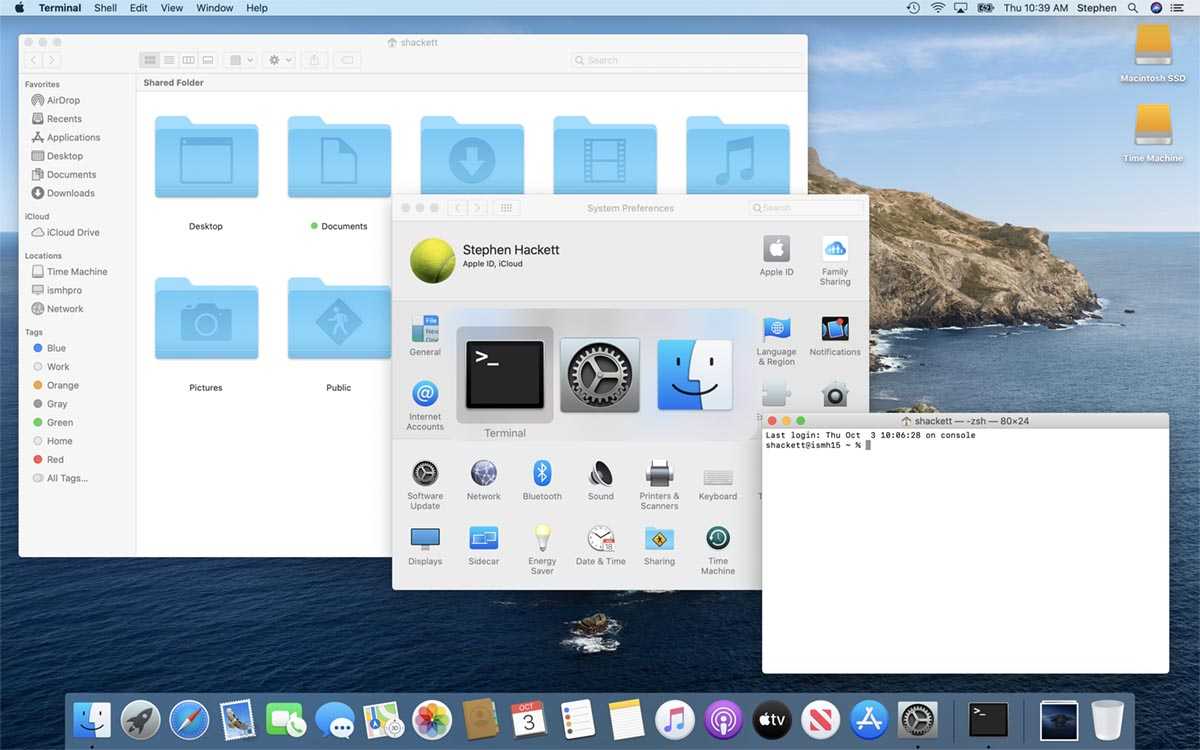Viewport: 1200px width, 750px height.
Task: Open the Stephen user menu
Action: click(x=1096, y=8)
